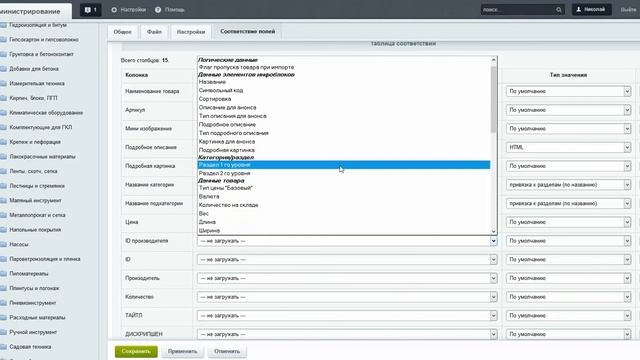Select Символьный код option in list
640x360 pixels.
344,90
